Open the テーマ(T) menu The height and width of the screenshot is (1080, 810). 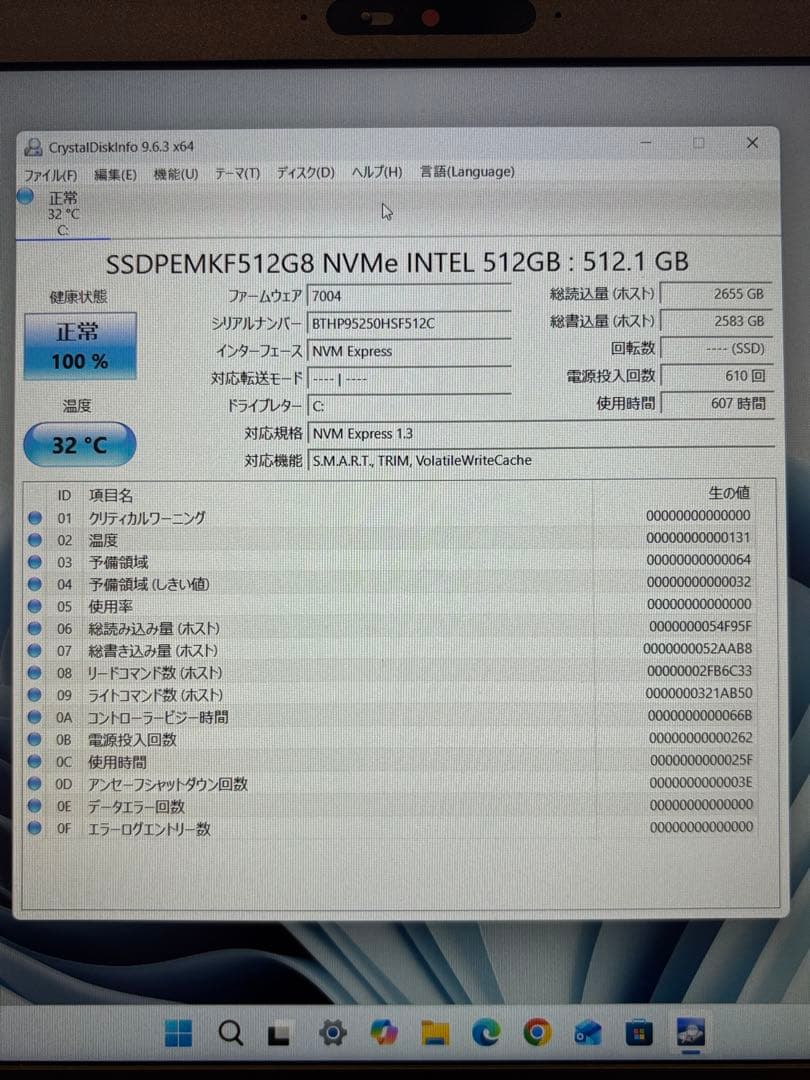click(x=237, y=173)
